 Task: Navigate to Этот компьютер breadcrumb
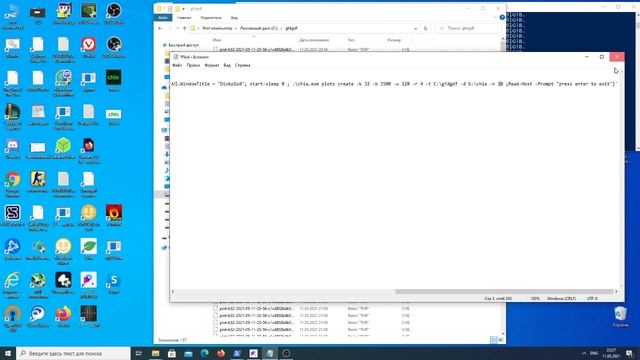tap(217, 28)
